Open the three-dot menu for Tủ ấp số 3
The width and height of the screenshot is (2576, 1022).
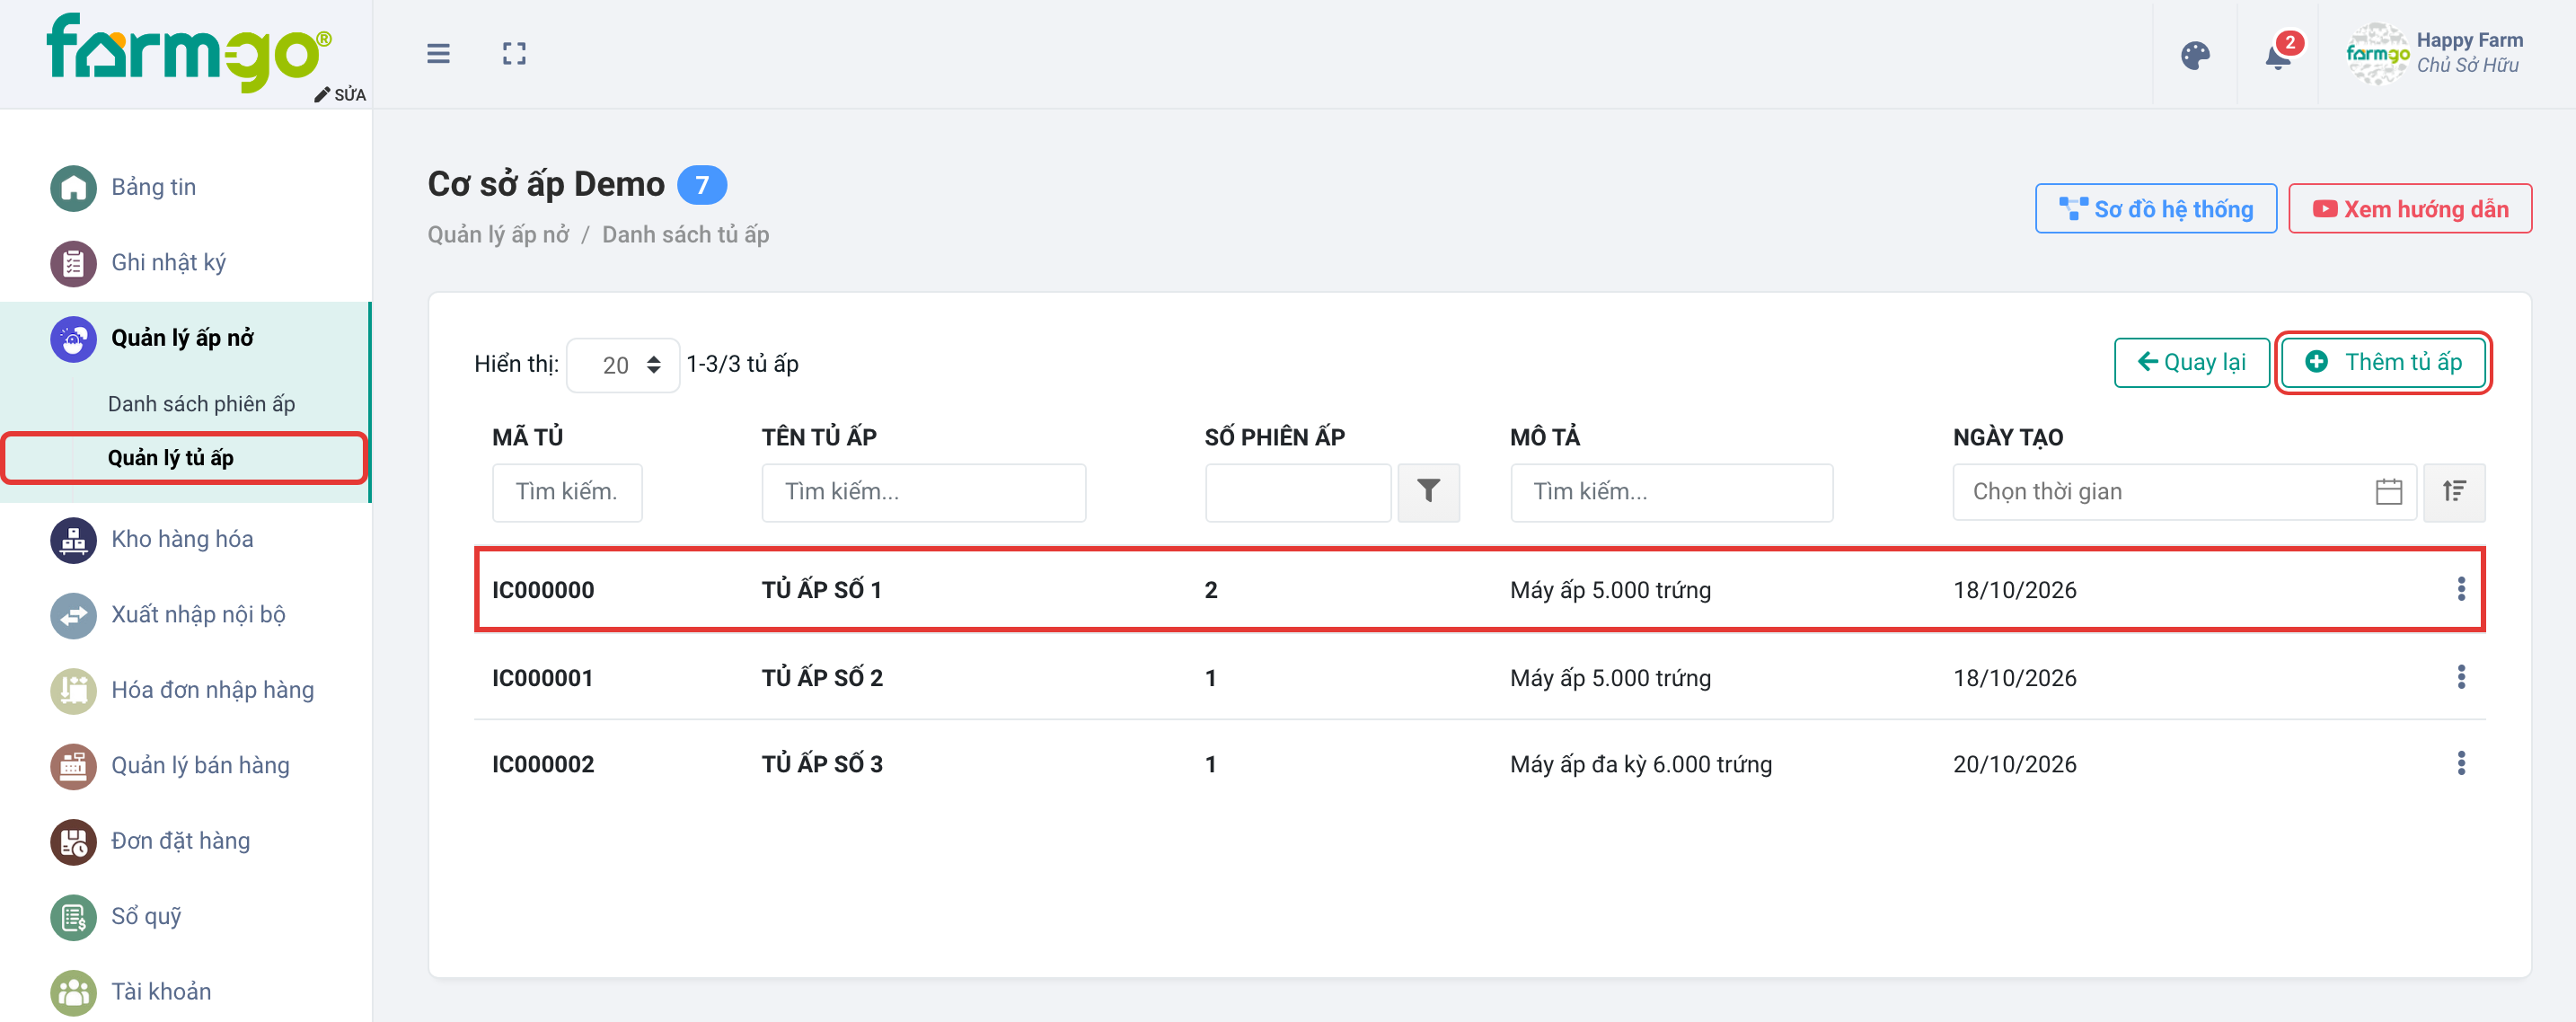point(2461,763)
